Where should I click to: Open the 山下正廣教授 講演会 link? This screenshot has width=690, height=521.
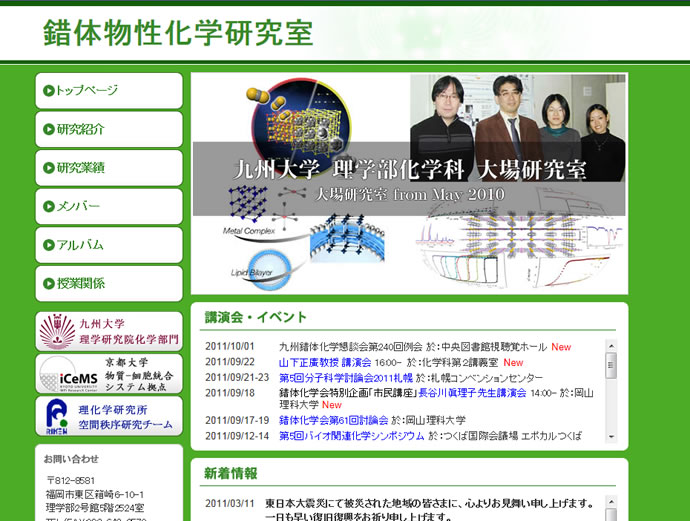325,363
